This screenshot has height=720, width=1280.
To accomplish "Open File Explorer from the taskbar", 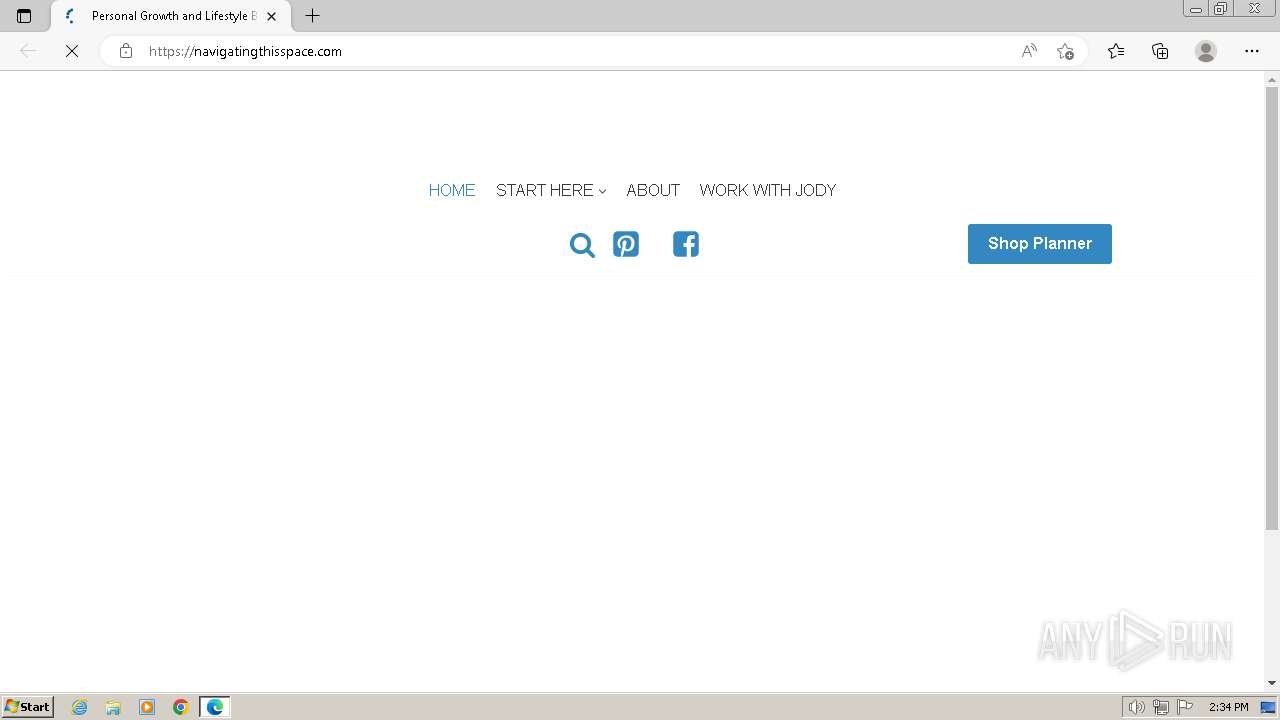I will tap(113, 707).
